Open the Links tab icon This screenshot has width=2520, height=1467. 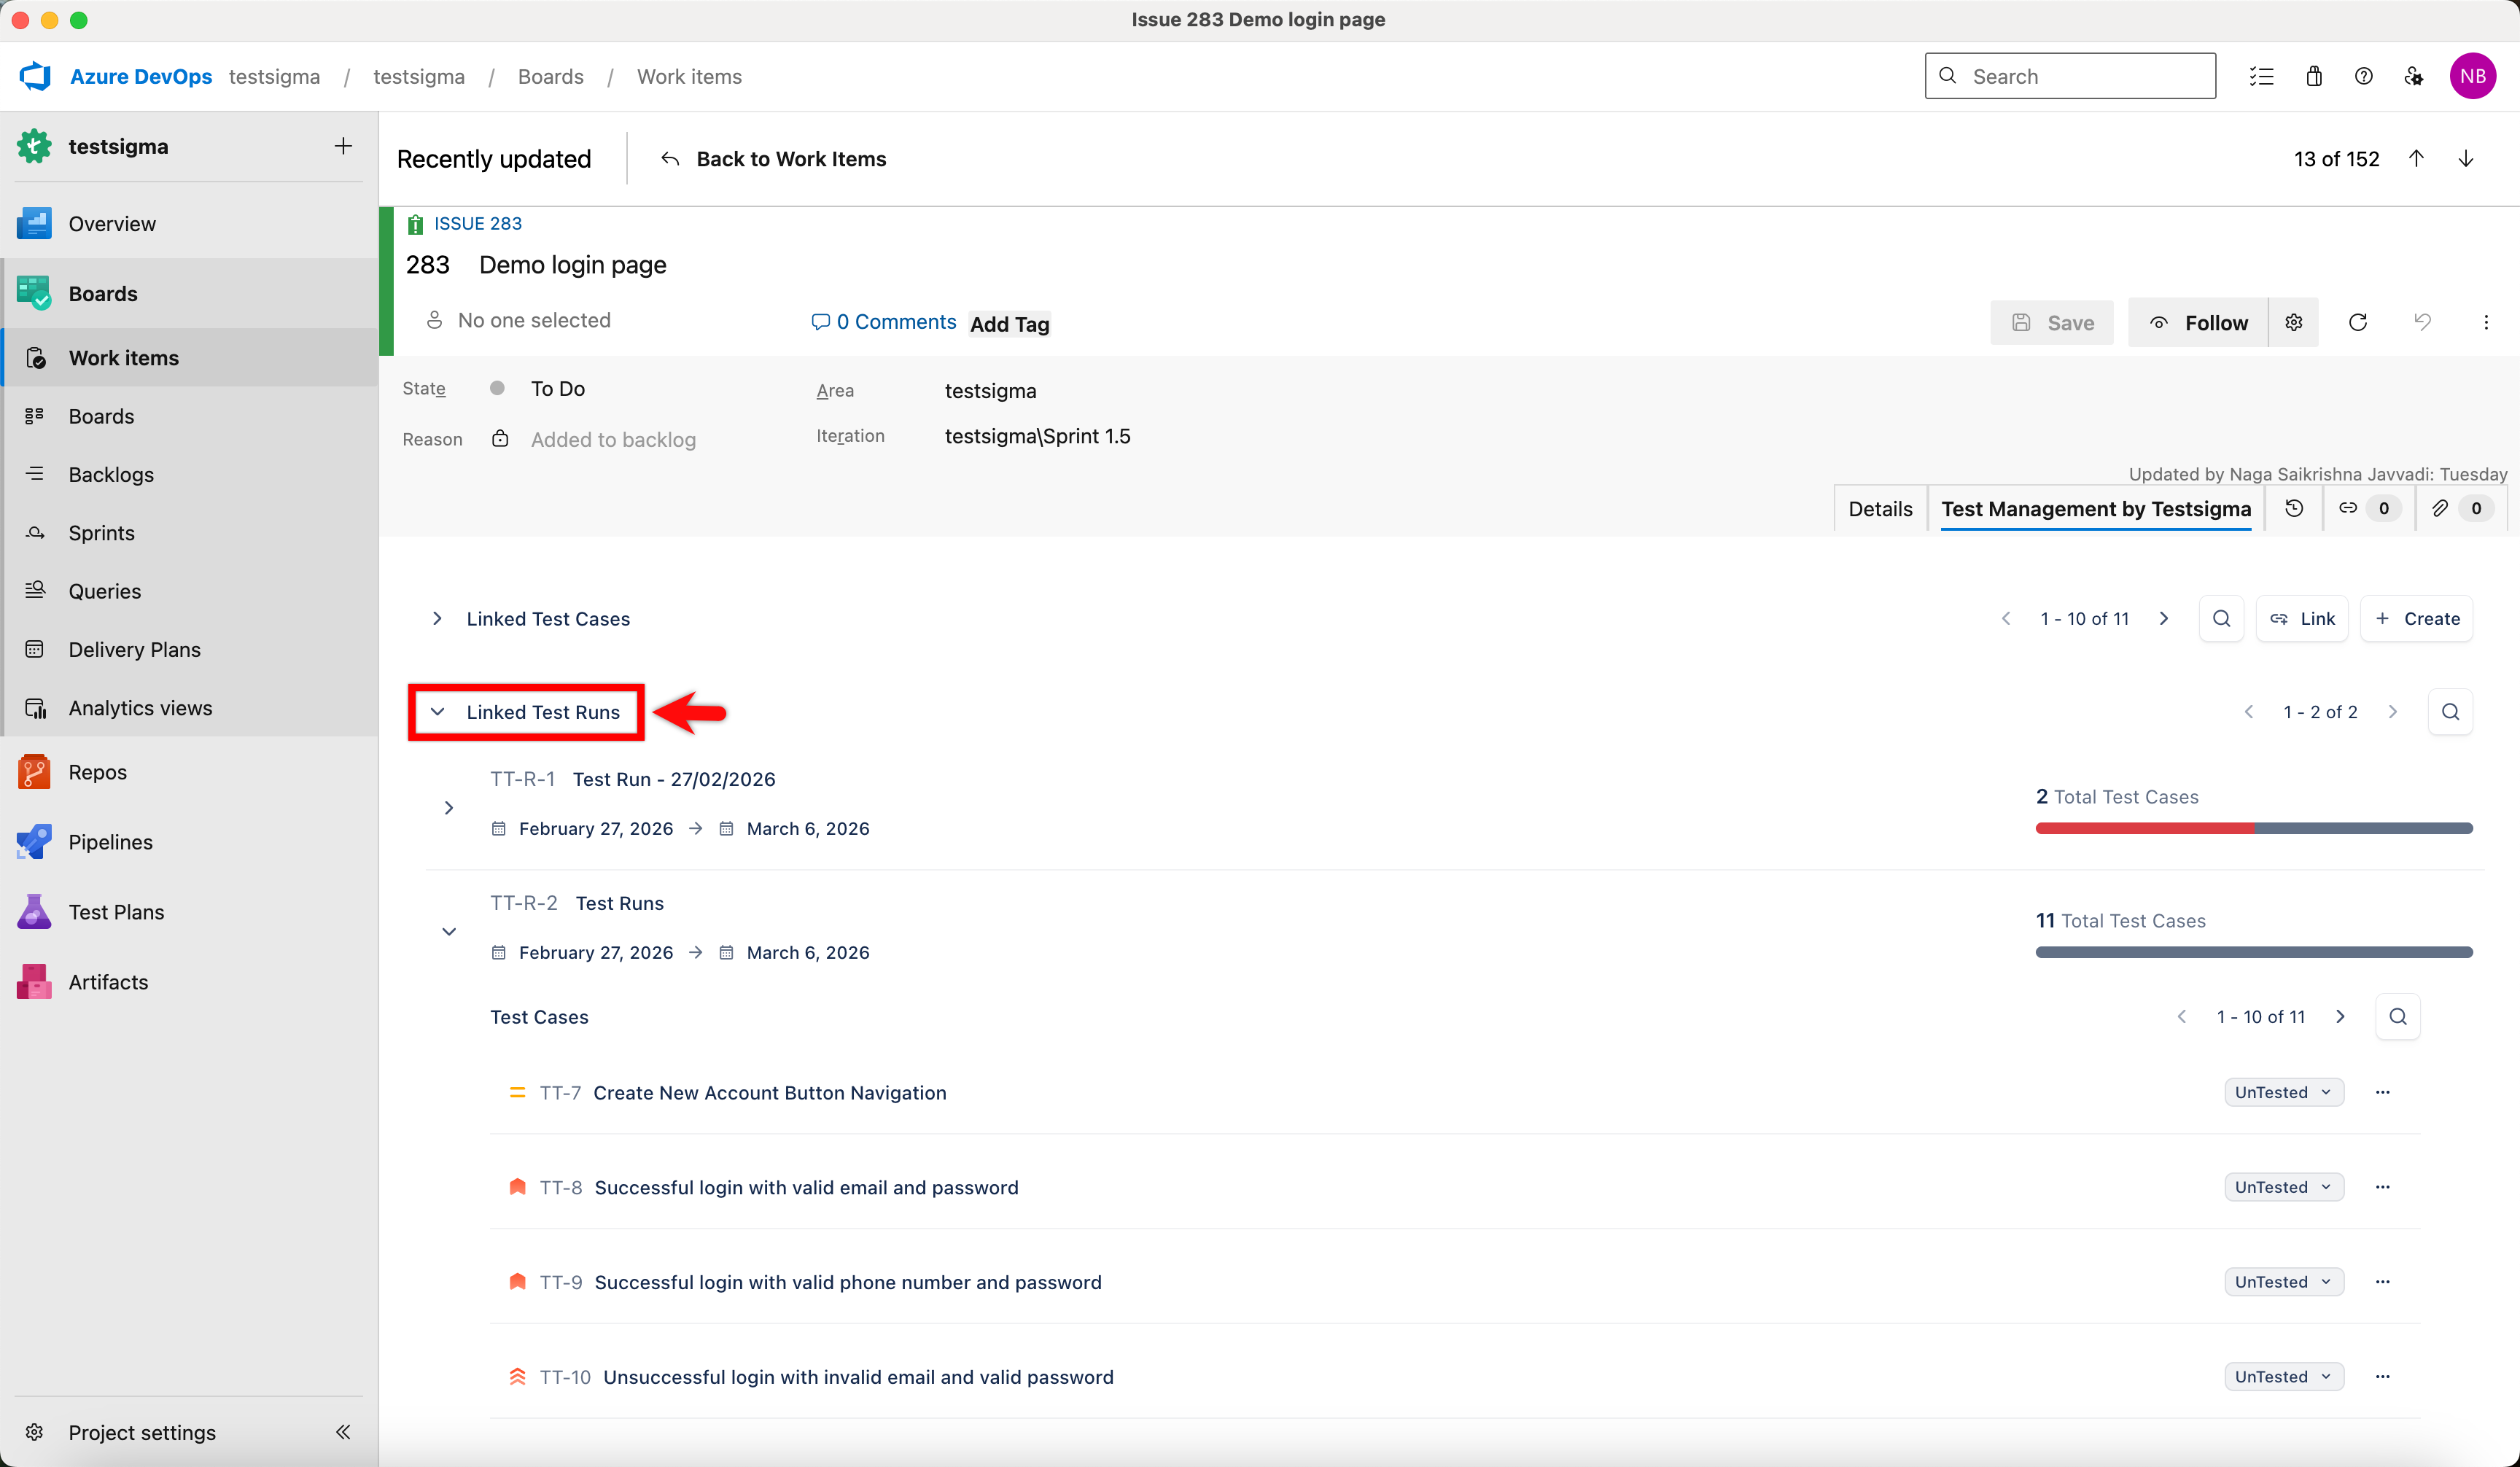[2368, 508]
